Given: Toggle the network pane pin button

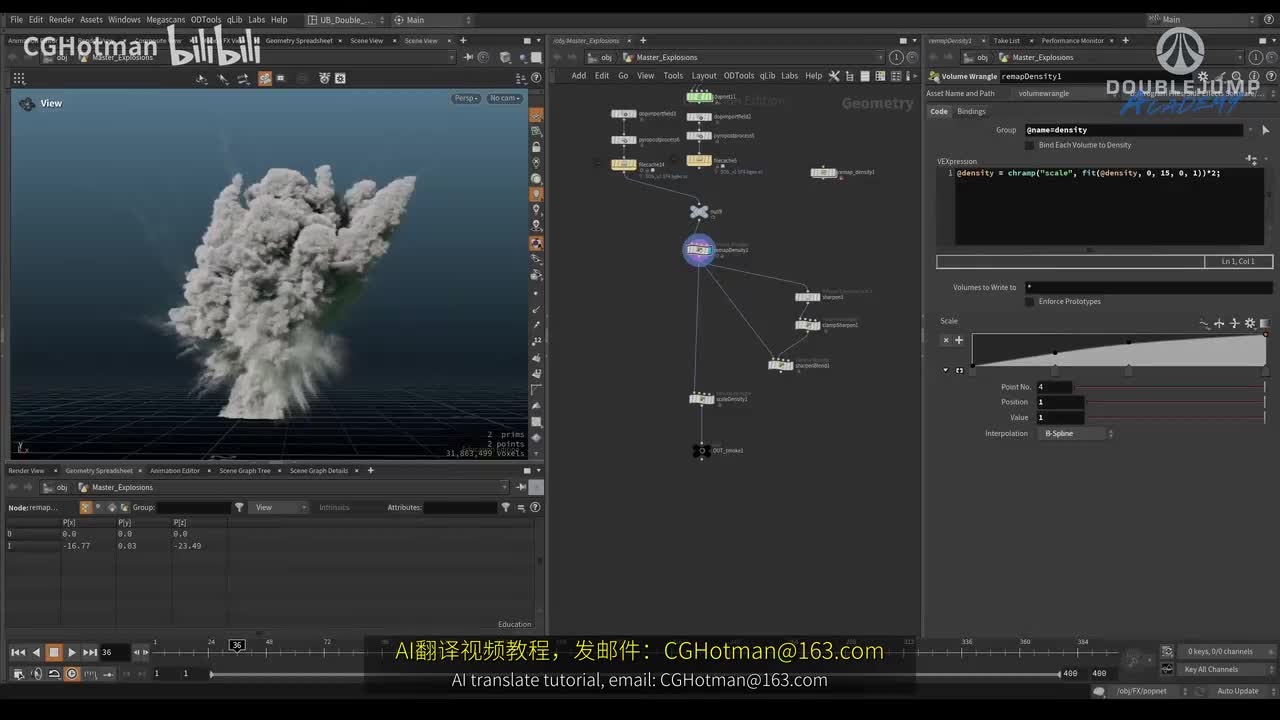Looking at the screenshot, I should coord(896,57).
